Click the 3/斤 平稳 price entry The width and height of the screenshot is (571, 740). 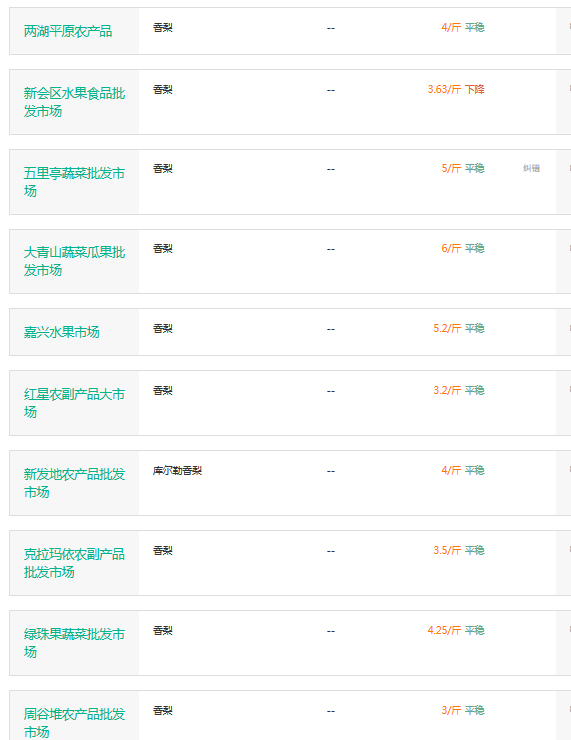(463, 710)
